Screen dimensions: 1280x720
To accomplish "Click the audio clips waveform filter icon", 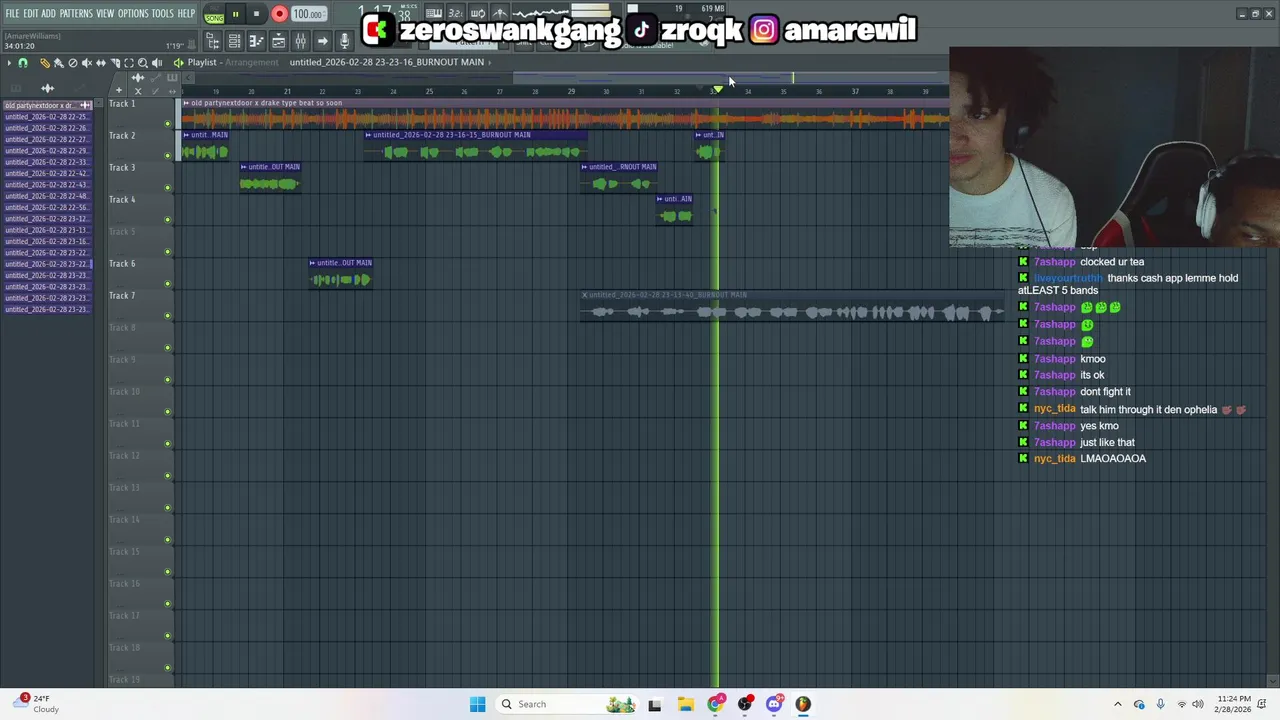I will (47, 88).
